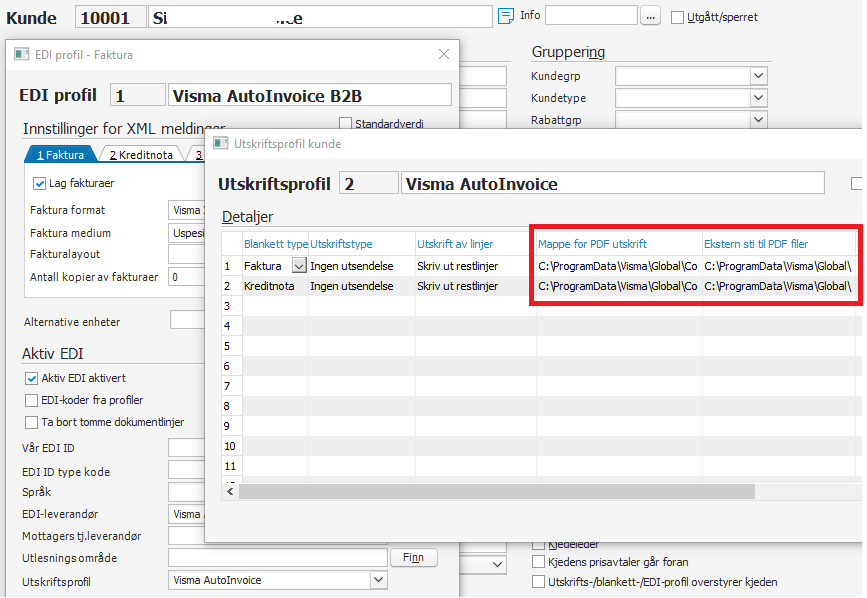Open the Blankett type dropdown in Faktura row
867x598 pixels.
[299, 266]
